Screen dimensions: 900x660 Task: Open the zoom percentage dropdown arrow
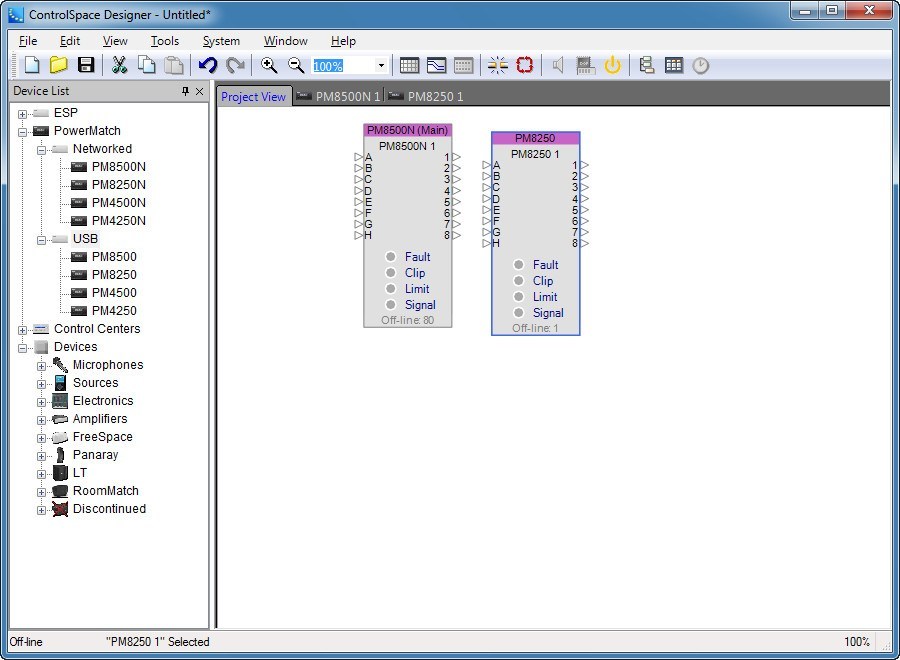[381, 65]
